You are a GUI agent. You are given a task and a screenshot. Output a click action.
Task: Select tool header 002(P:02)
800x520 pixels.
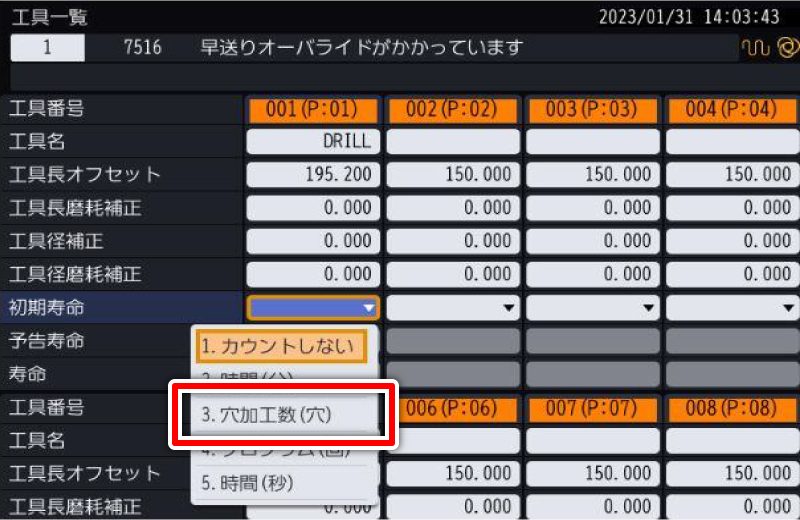tap(453, 109)
